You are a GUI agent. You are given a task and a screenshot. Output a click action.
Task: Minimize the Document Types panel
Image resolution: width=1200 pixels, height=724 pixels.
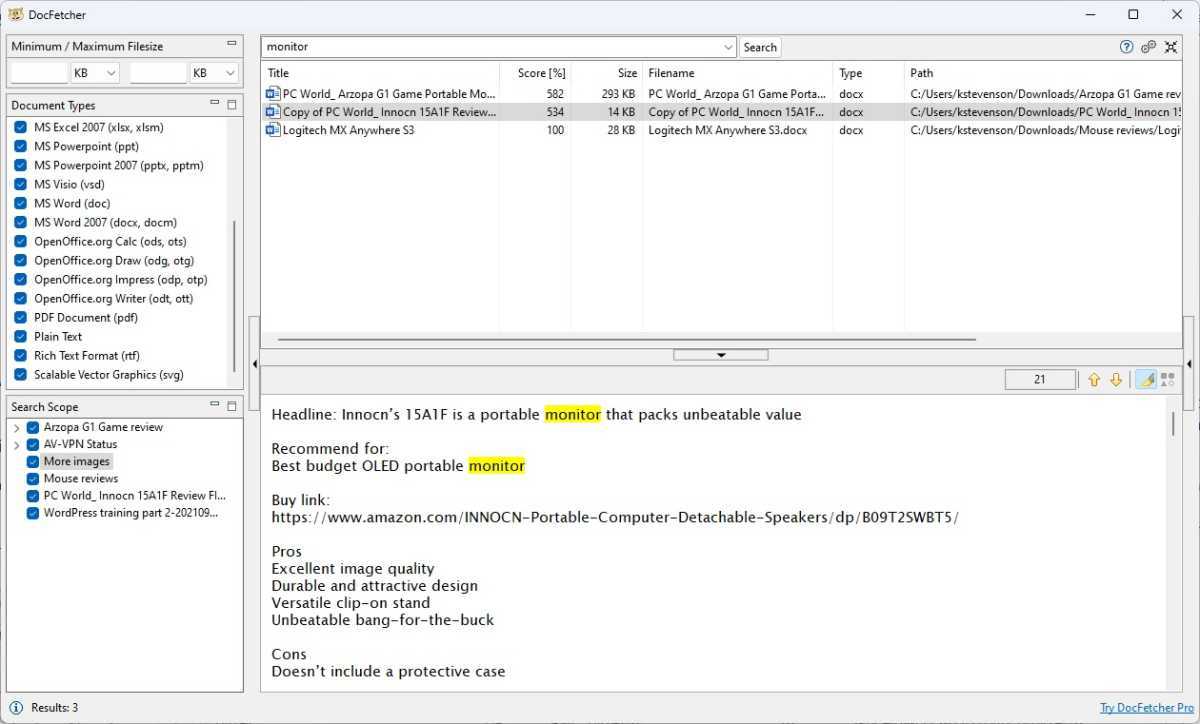[215, 104]
